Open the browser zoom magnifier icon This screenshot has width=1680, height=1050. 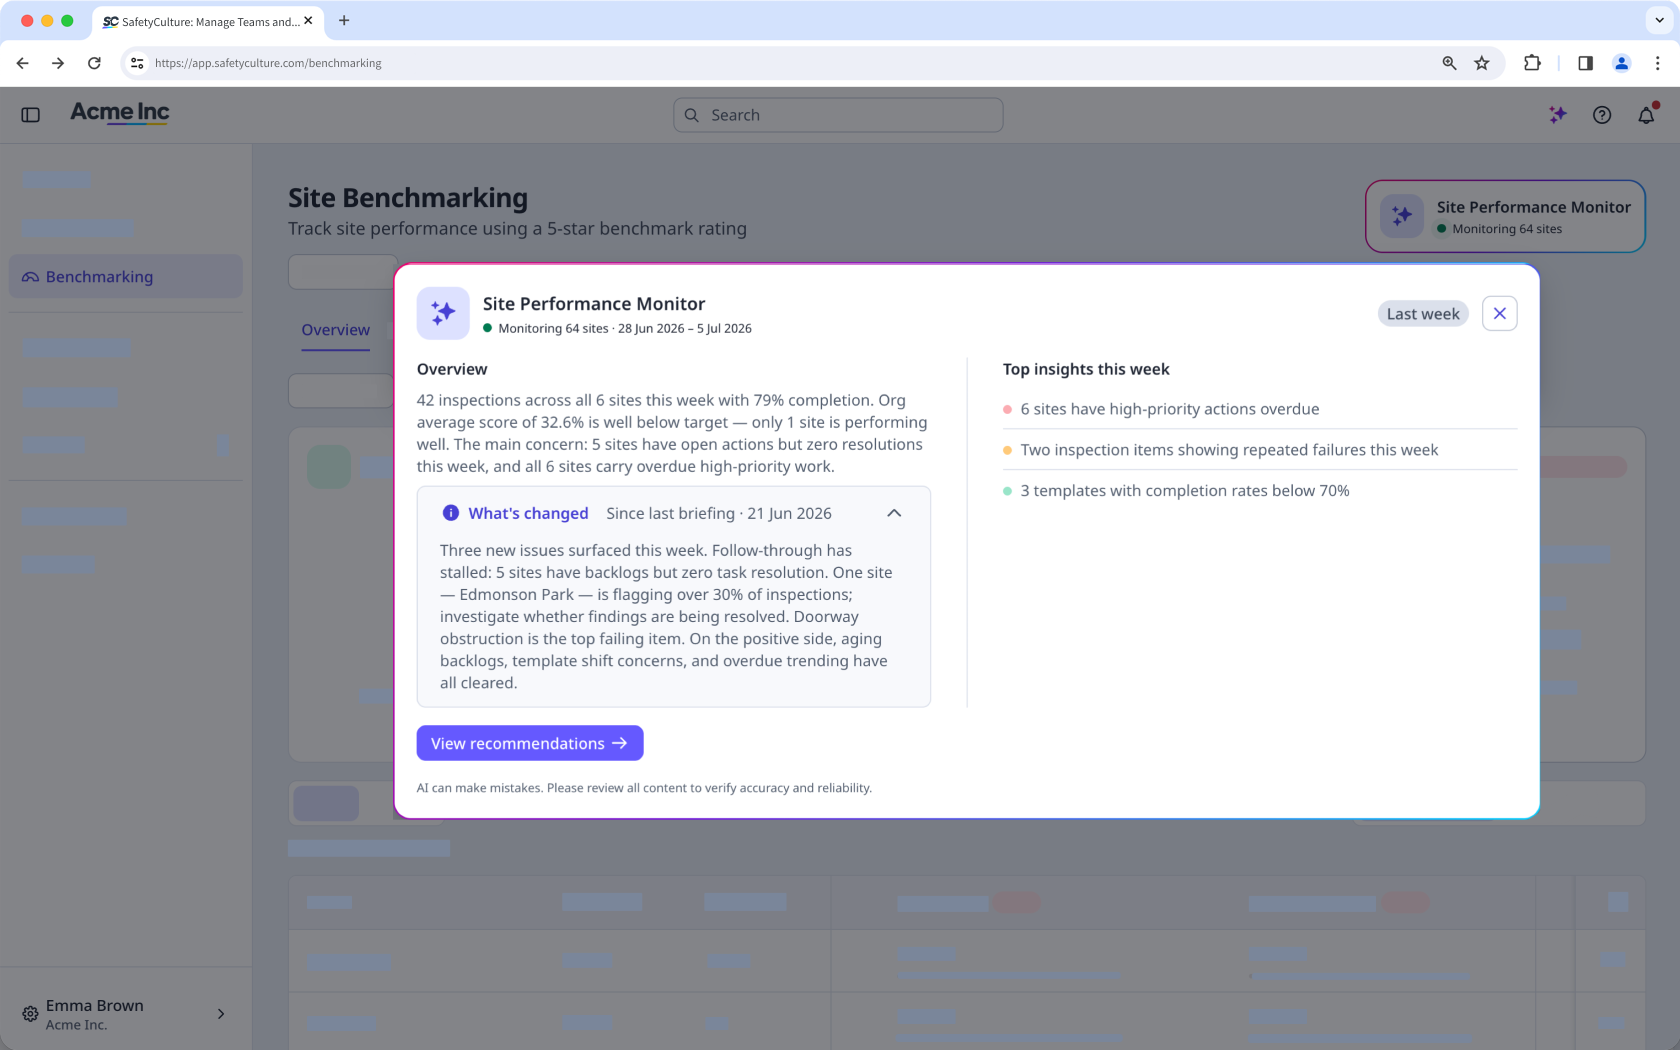(1449, 63)
